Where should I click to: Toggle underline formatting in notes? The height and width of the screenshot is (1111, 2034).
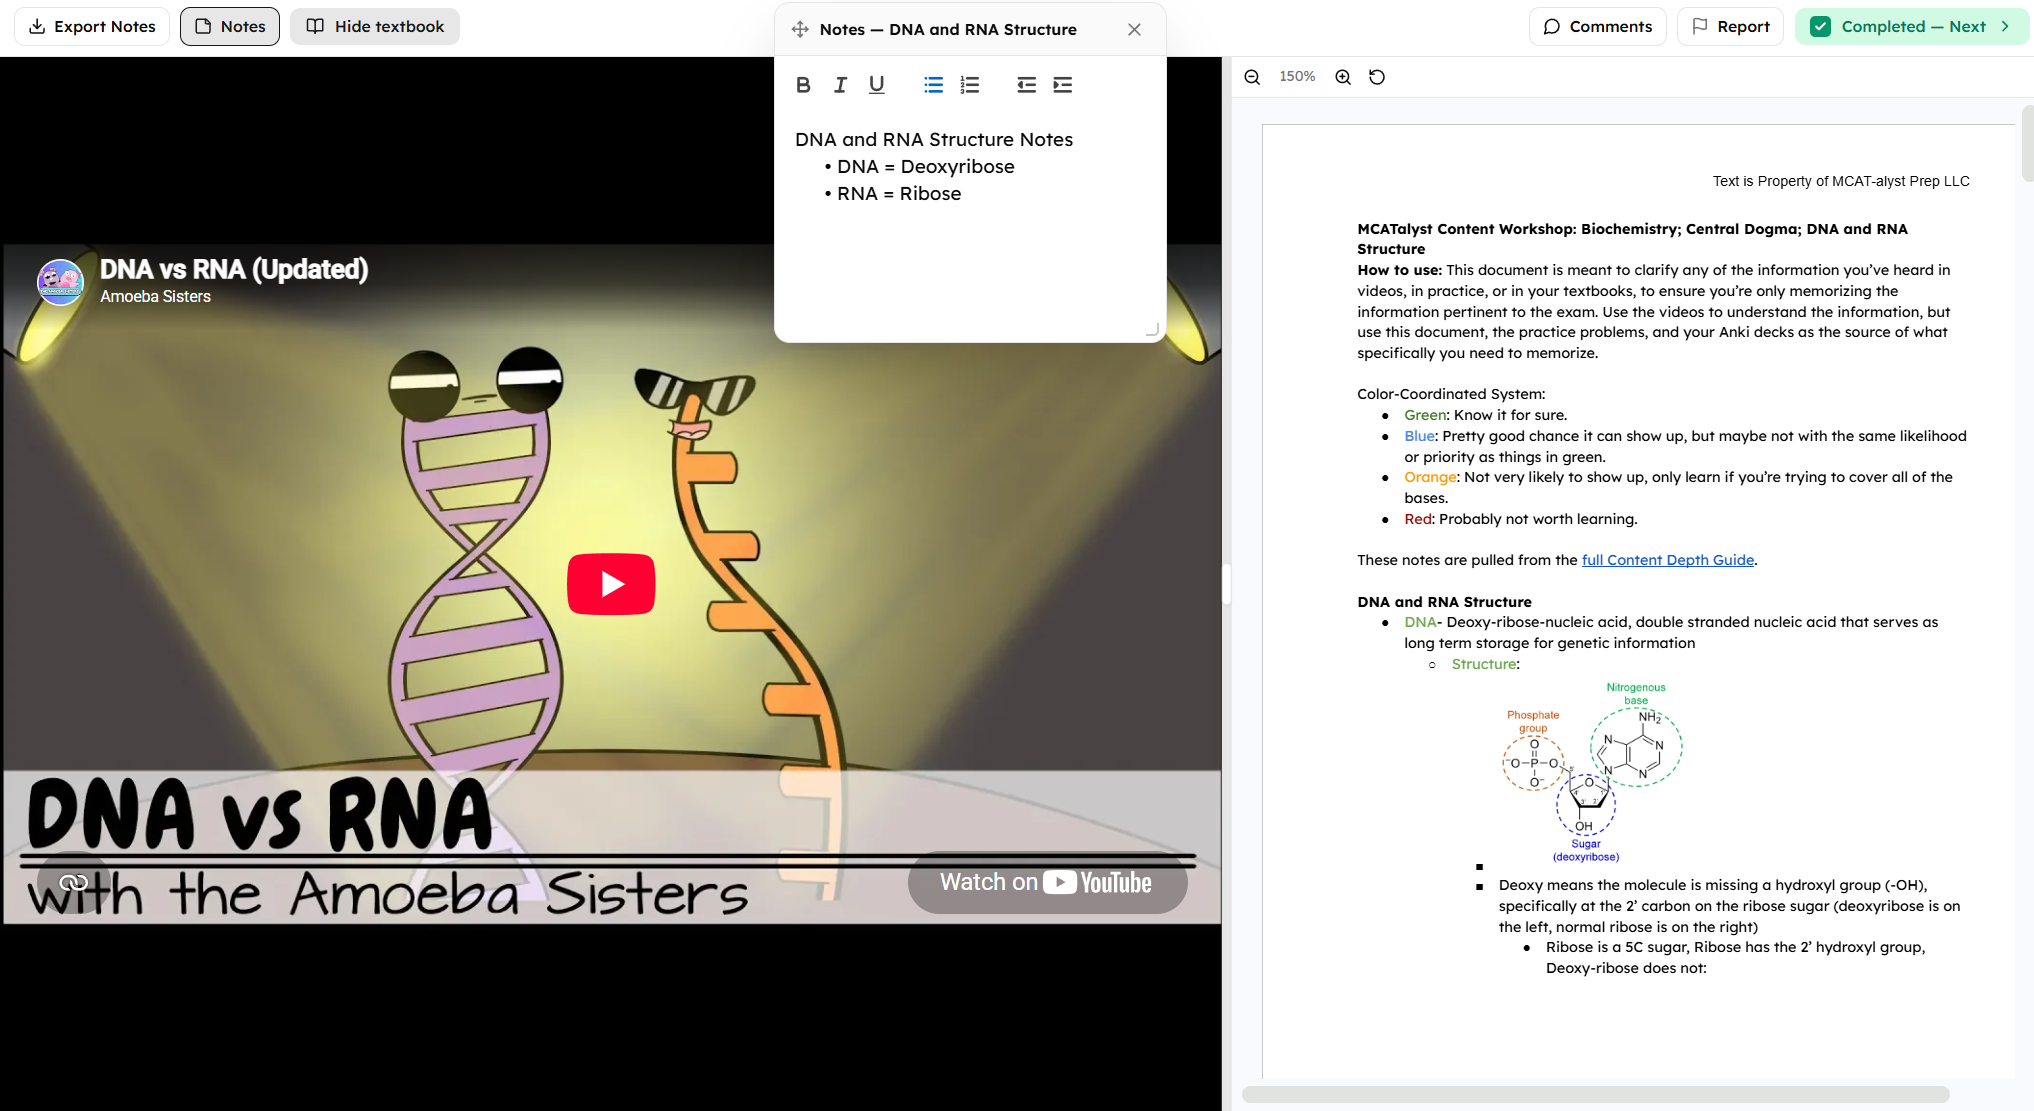point(877,85)
